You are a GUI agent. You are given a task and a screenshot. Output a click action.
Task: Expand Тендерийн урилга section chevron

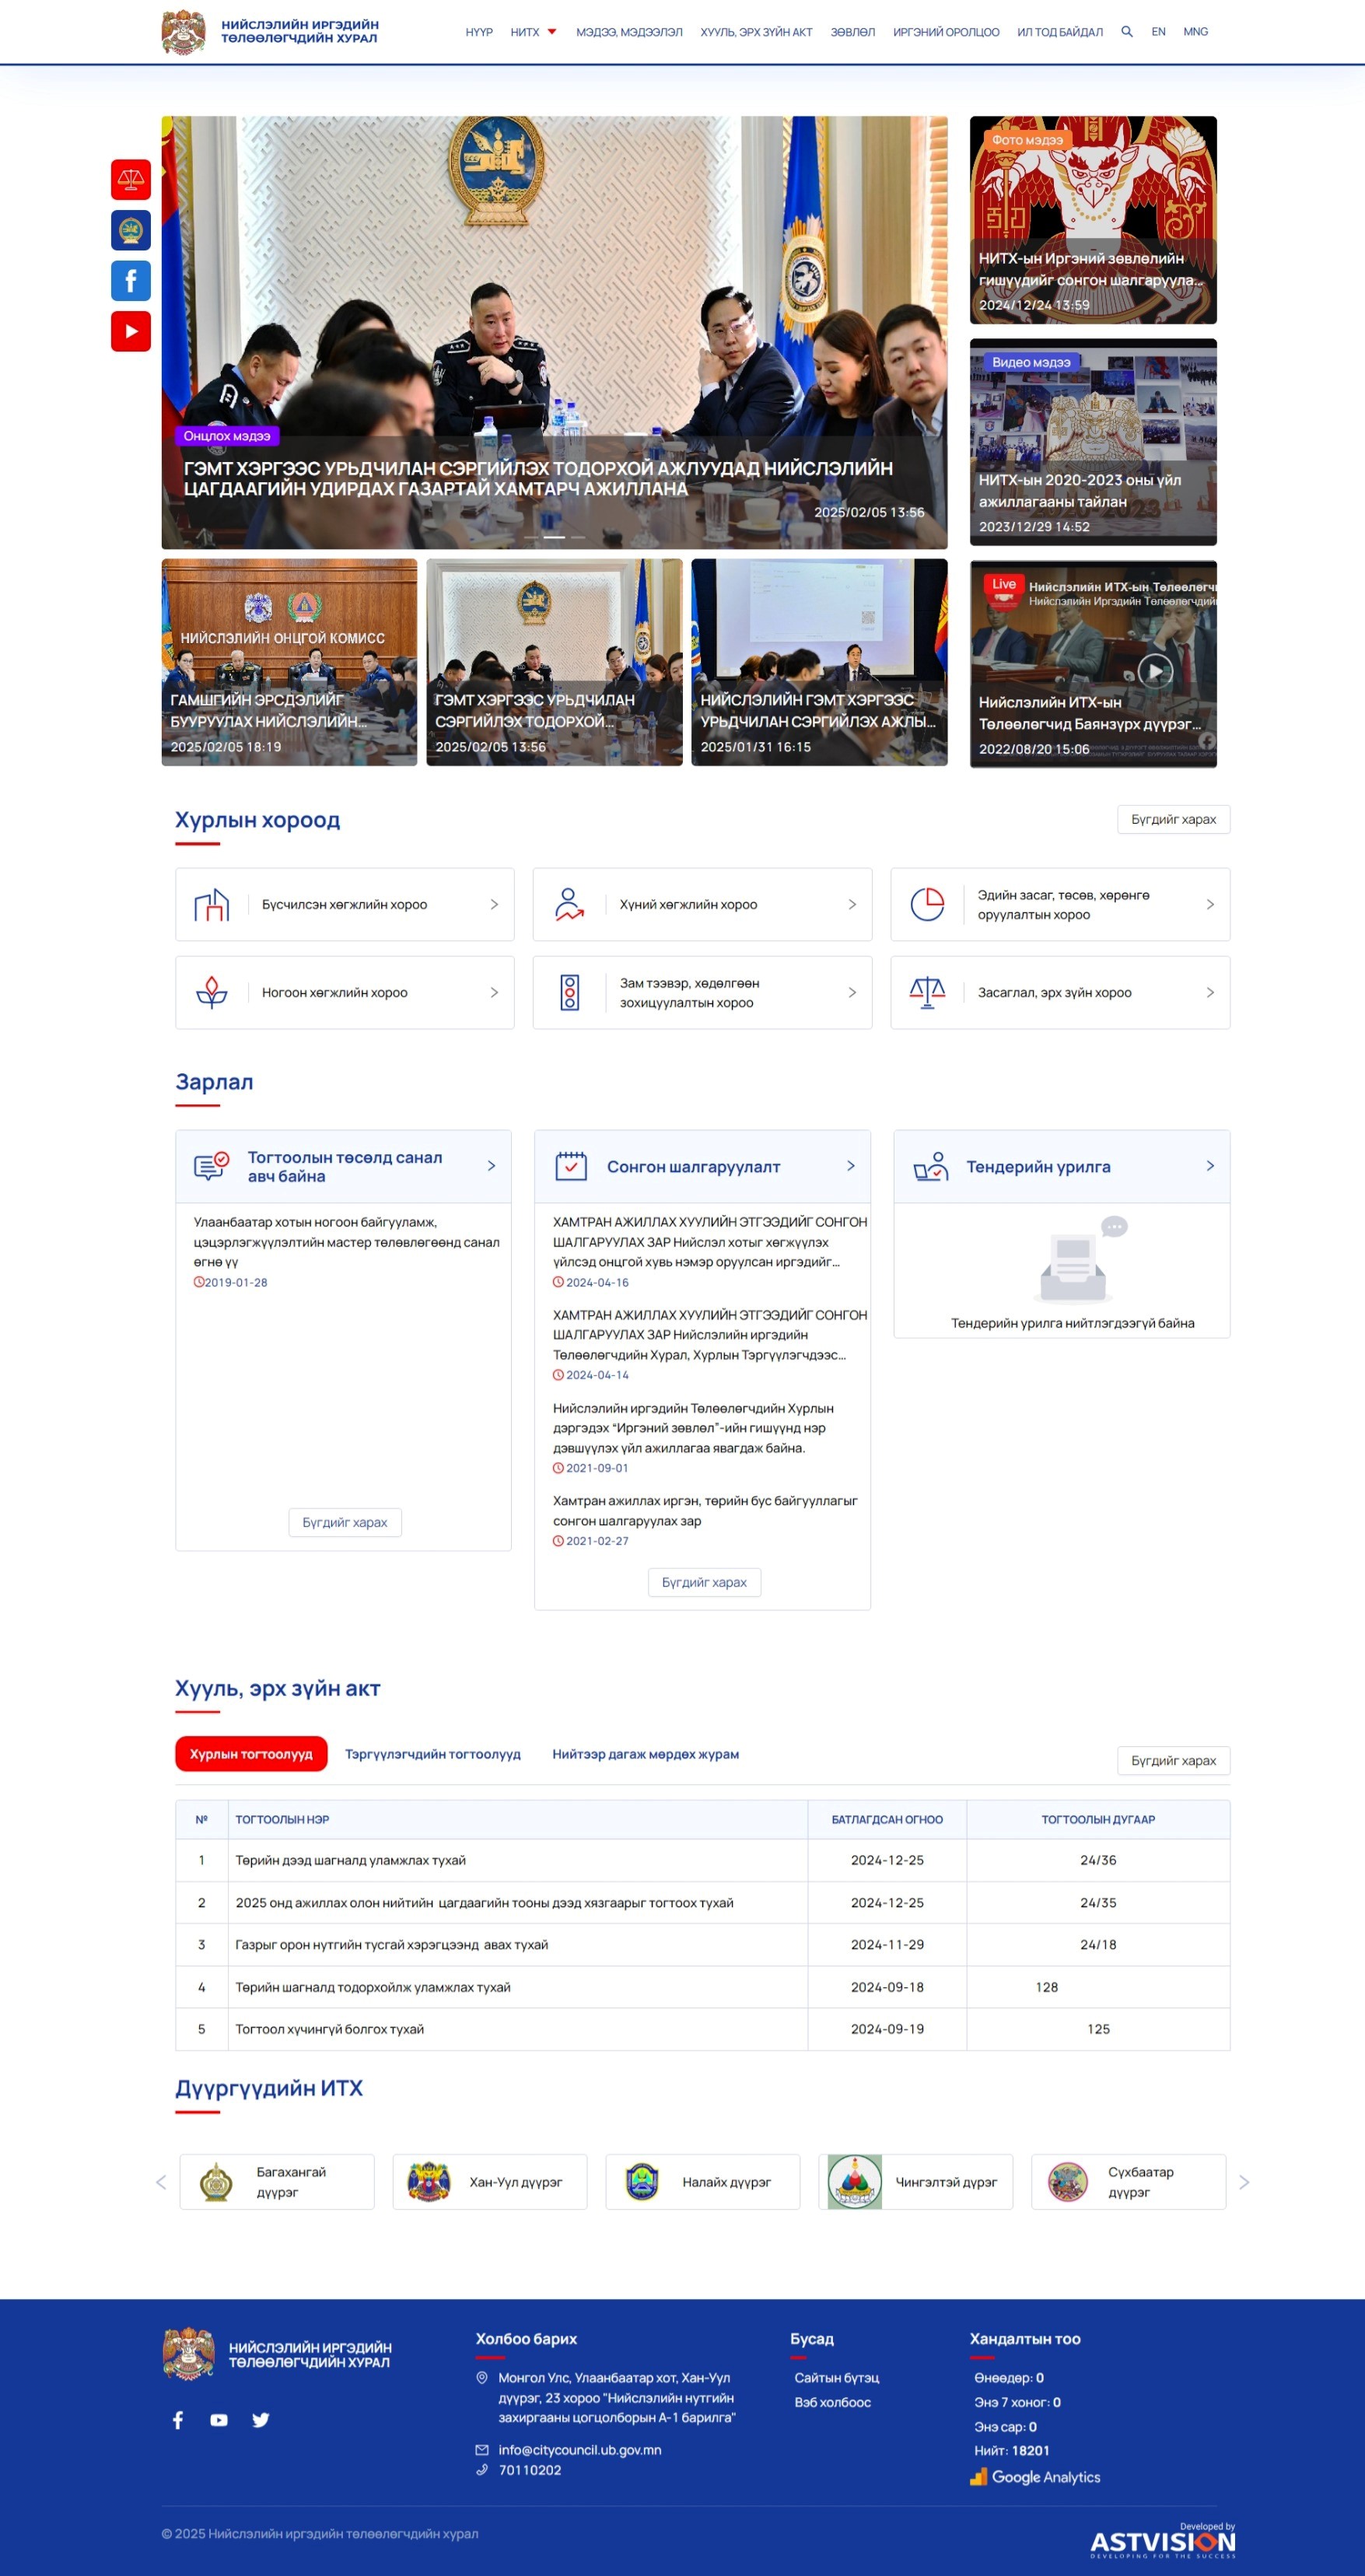1210,1166
